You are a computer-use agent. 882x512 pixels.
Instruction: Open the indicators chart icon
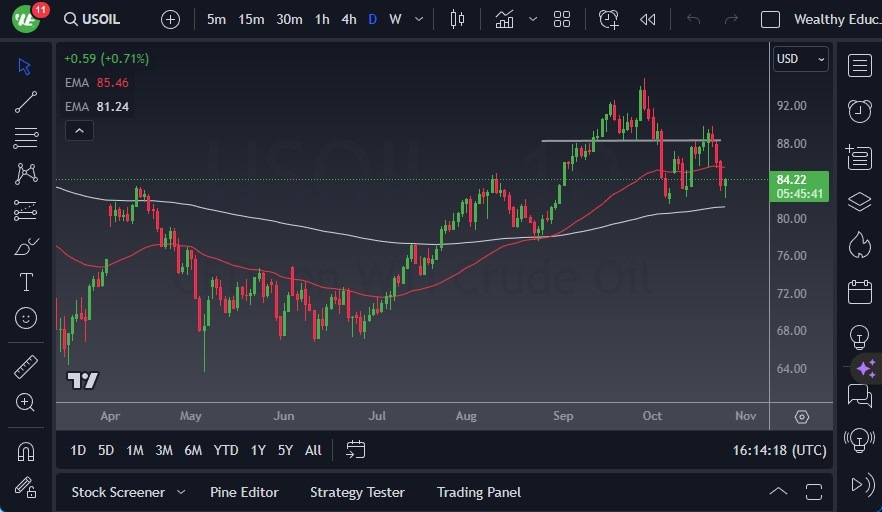tap(504, 19)
